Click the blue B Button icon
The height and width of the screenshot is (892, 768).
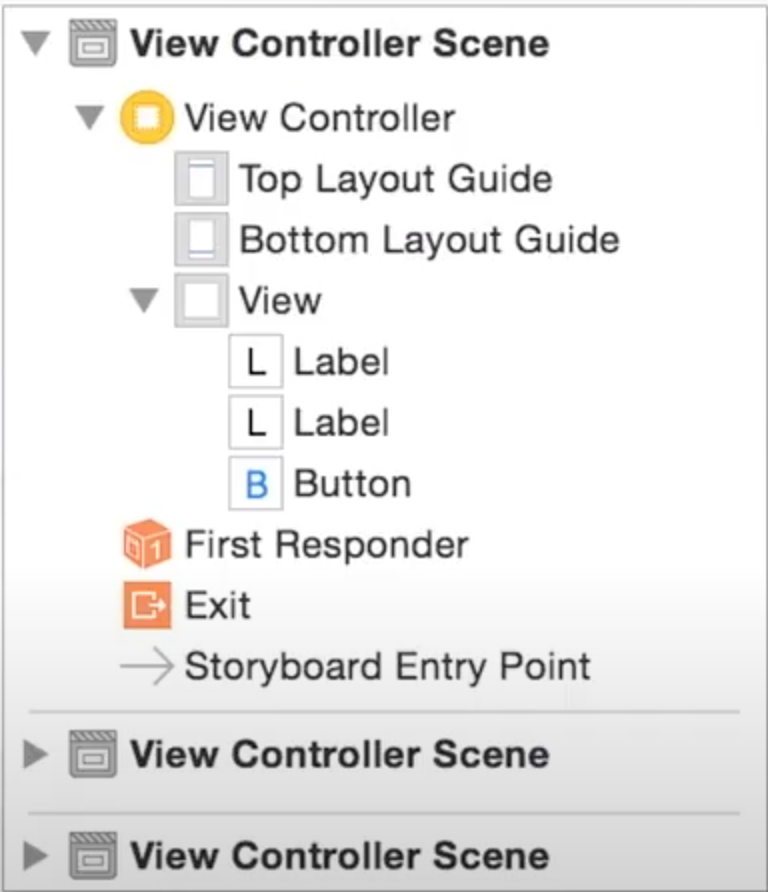pos(256,484)
